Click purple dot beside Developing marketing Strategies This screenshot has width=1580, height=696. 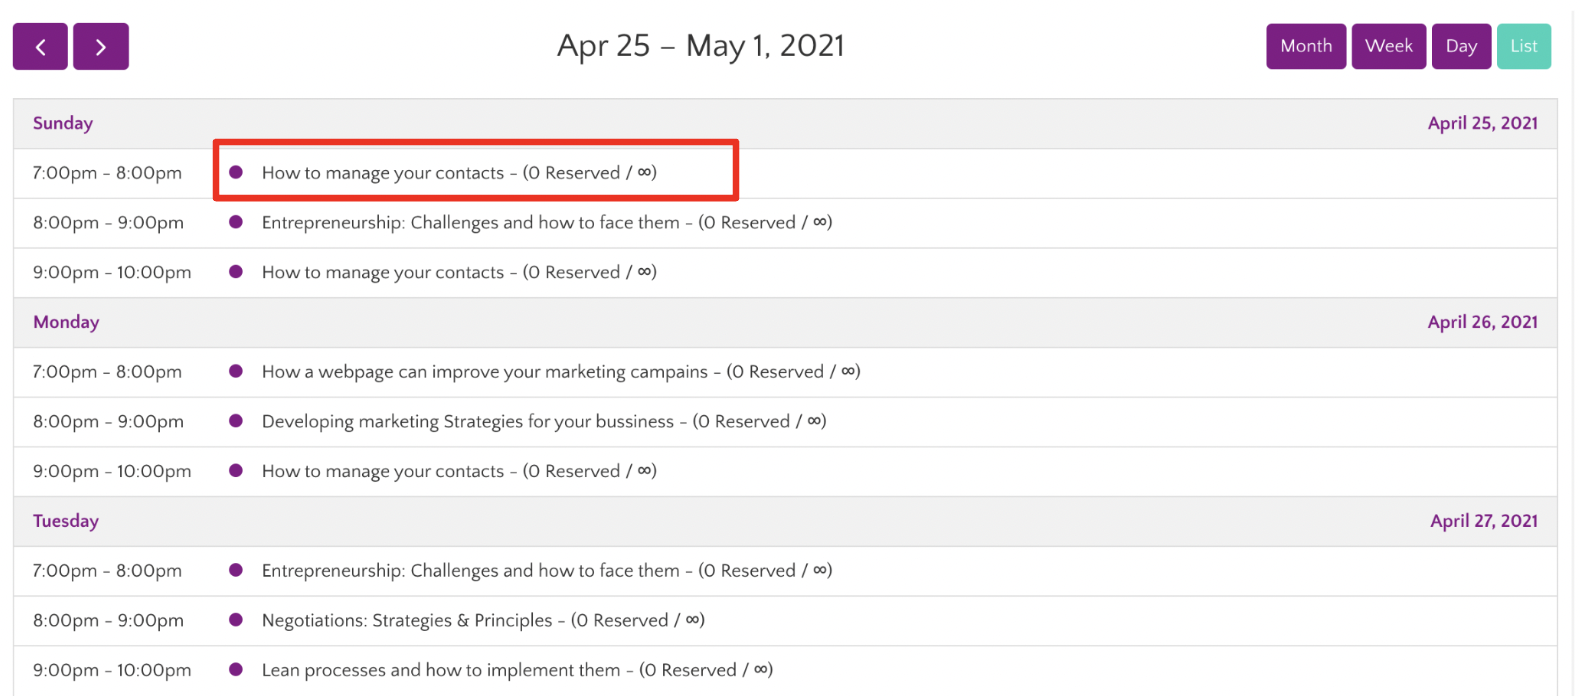[x=236, y=421]
